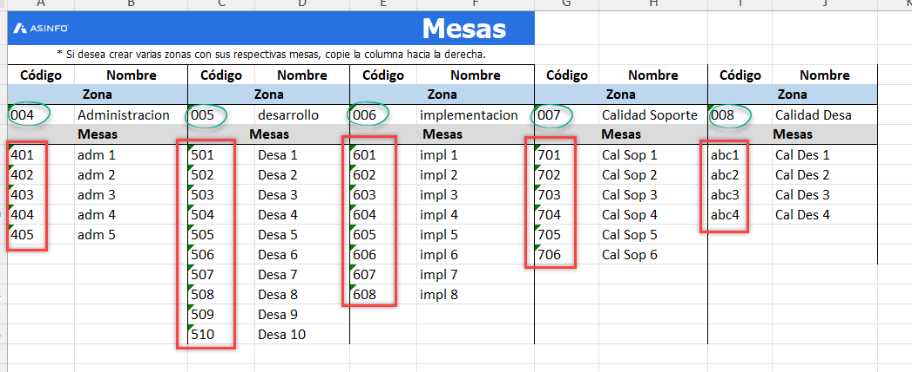This screenshot has height=372, width=912.
Task: Select cell containing impl 4
Action: [x=475, y=215]
